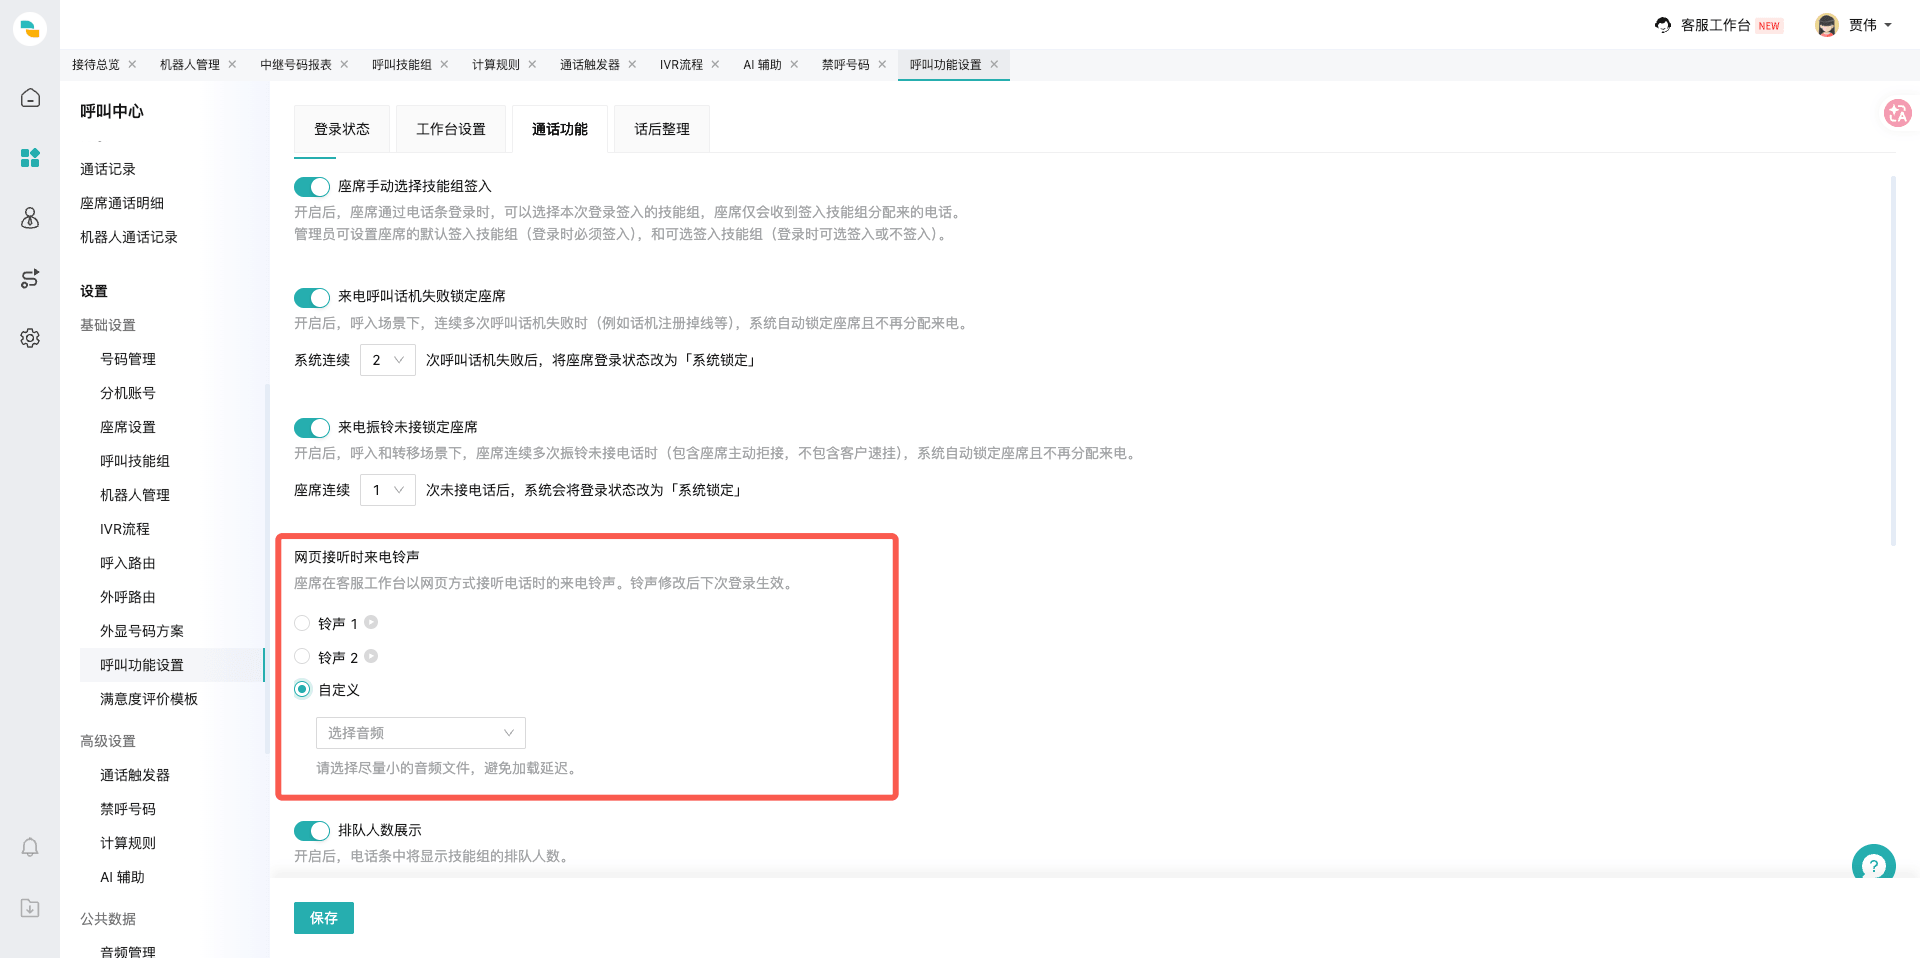Open user menu arrow next to 贾伟
The height and width of the screenshot is (958, 1920).
[x=1888, y=25]
